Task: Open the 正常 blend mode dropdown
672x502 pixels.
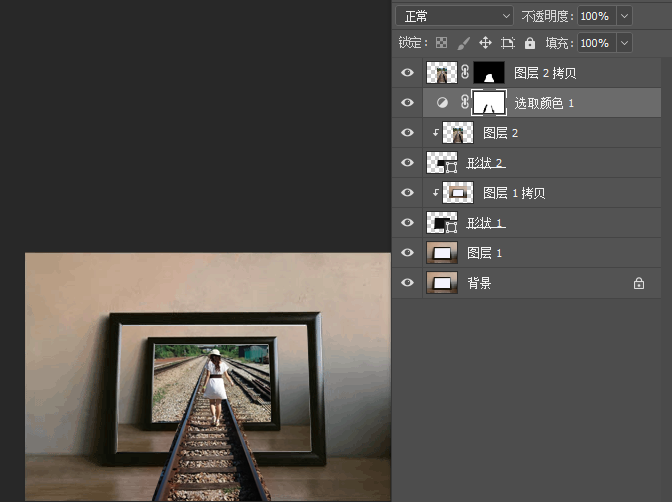Action: pos(454,16)
